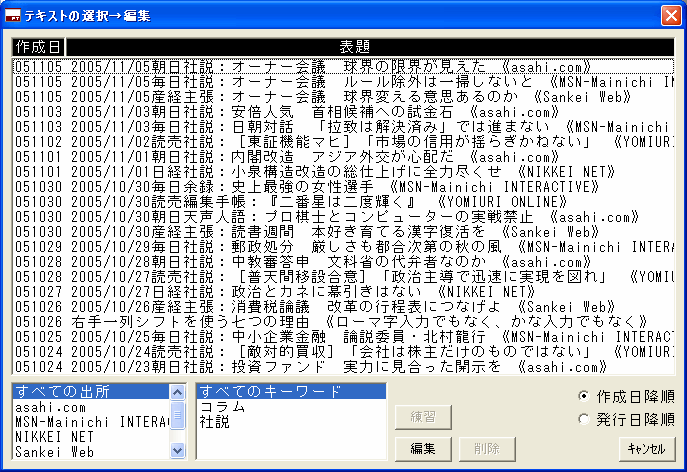
Task: Select 産経主張 読書週間 row
Action: (344, 232)
